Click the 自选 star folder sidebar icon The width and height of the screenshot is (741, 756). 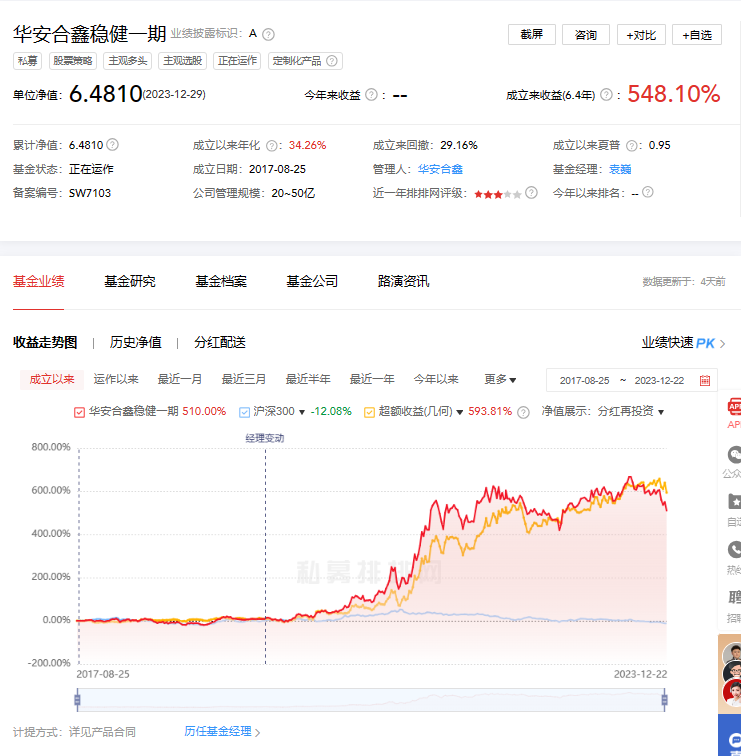734,501
